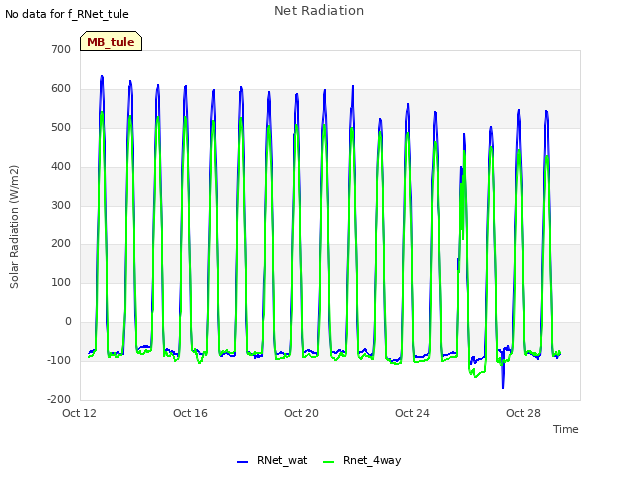Viewport: 640px width, 480px height.
Task: Click the 300 y-axis tick label
Action: pyautogui.click(x=61, y=205)
